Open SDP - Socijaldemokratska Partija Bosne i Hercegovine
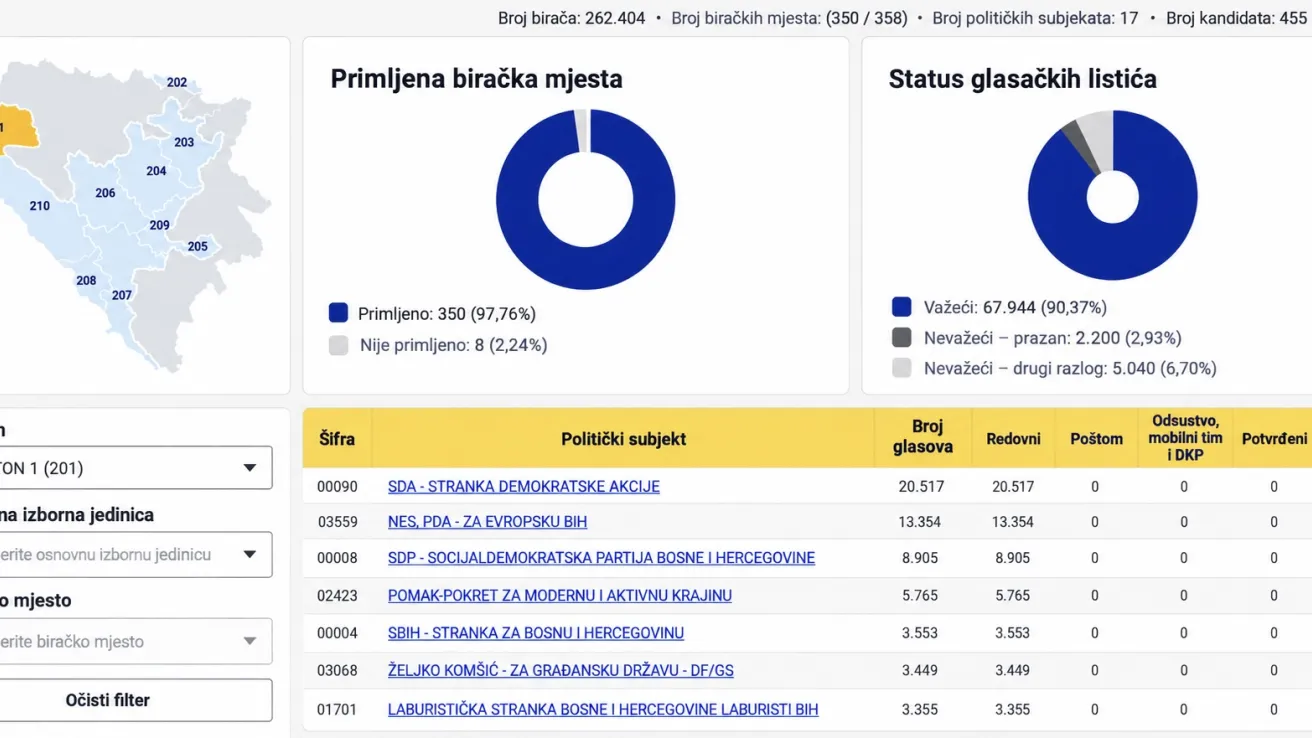The width and height of the screenshot is (1312, 738). 601,558
